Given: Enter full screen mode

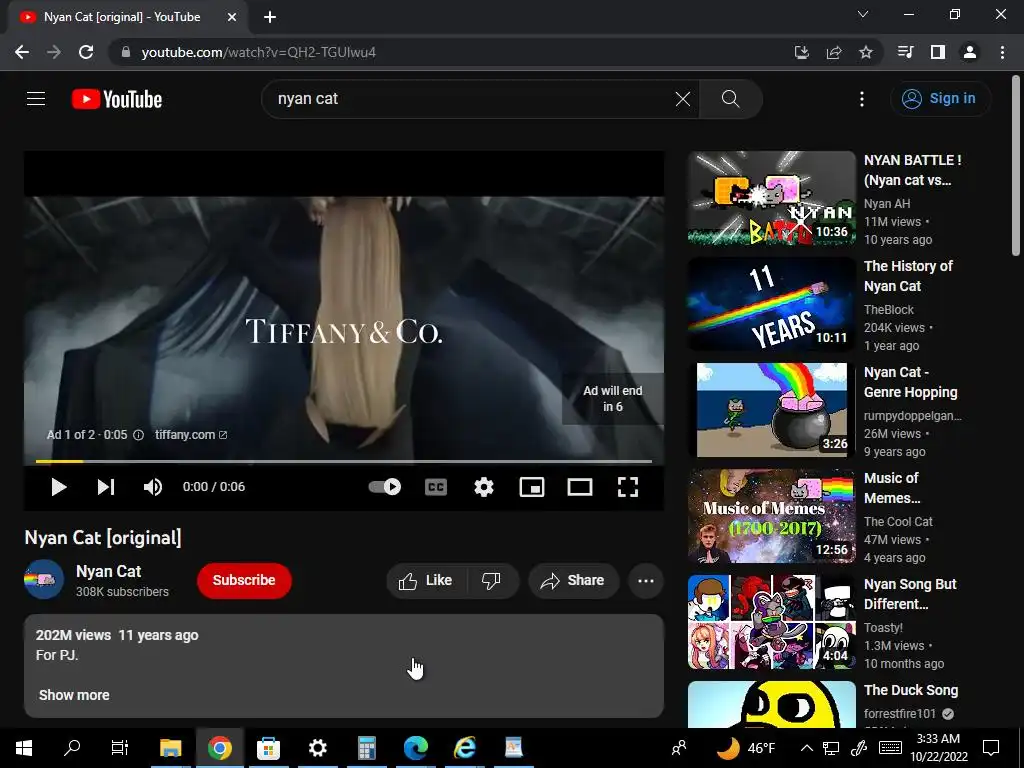Looking at the screenshot, I should click(628, 487).
